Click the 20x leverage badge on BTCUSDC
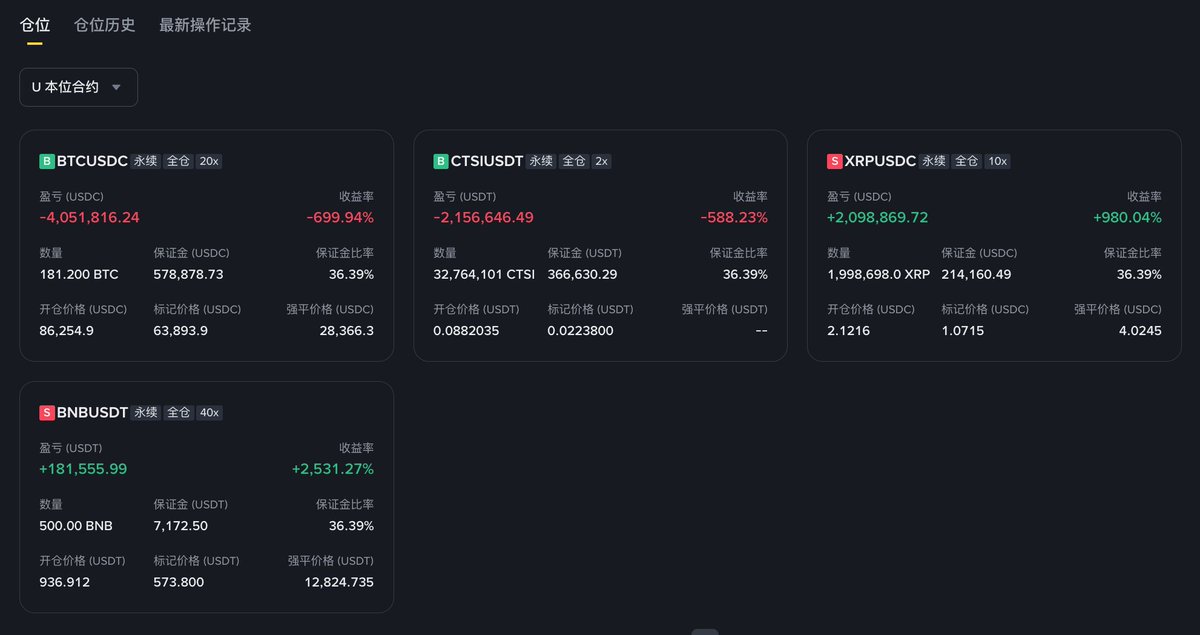The height and width of the screenshot is (635, 1200). coord(209,161)
